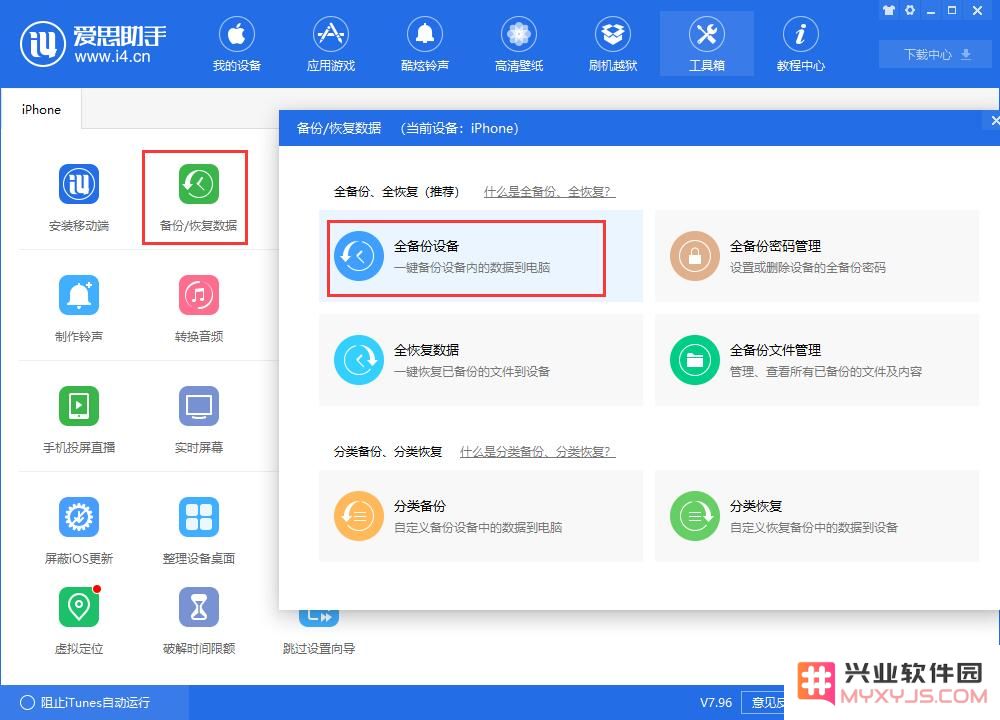Click the 意见反馈 button in status bar
This screenshot has width=1000, height=720.
764,702
